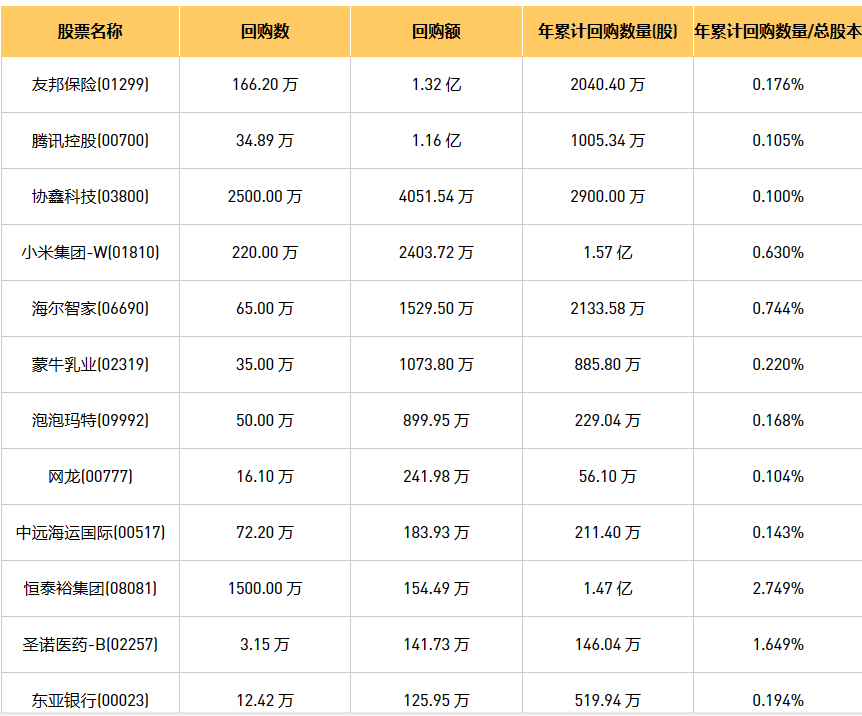The image size is (862, 716).
Task: Open the 腾讯控股(00700) stock entry
Action: point(90,141)
